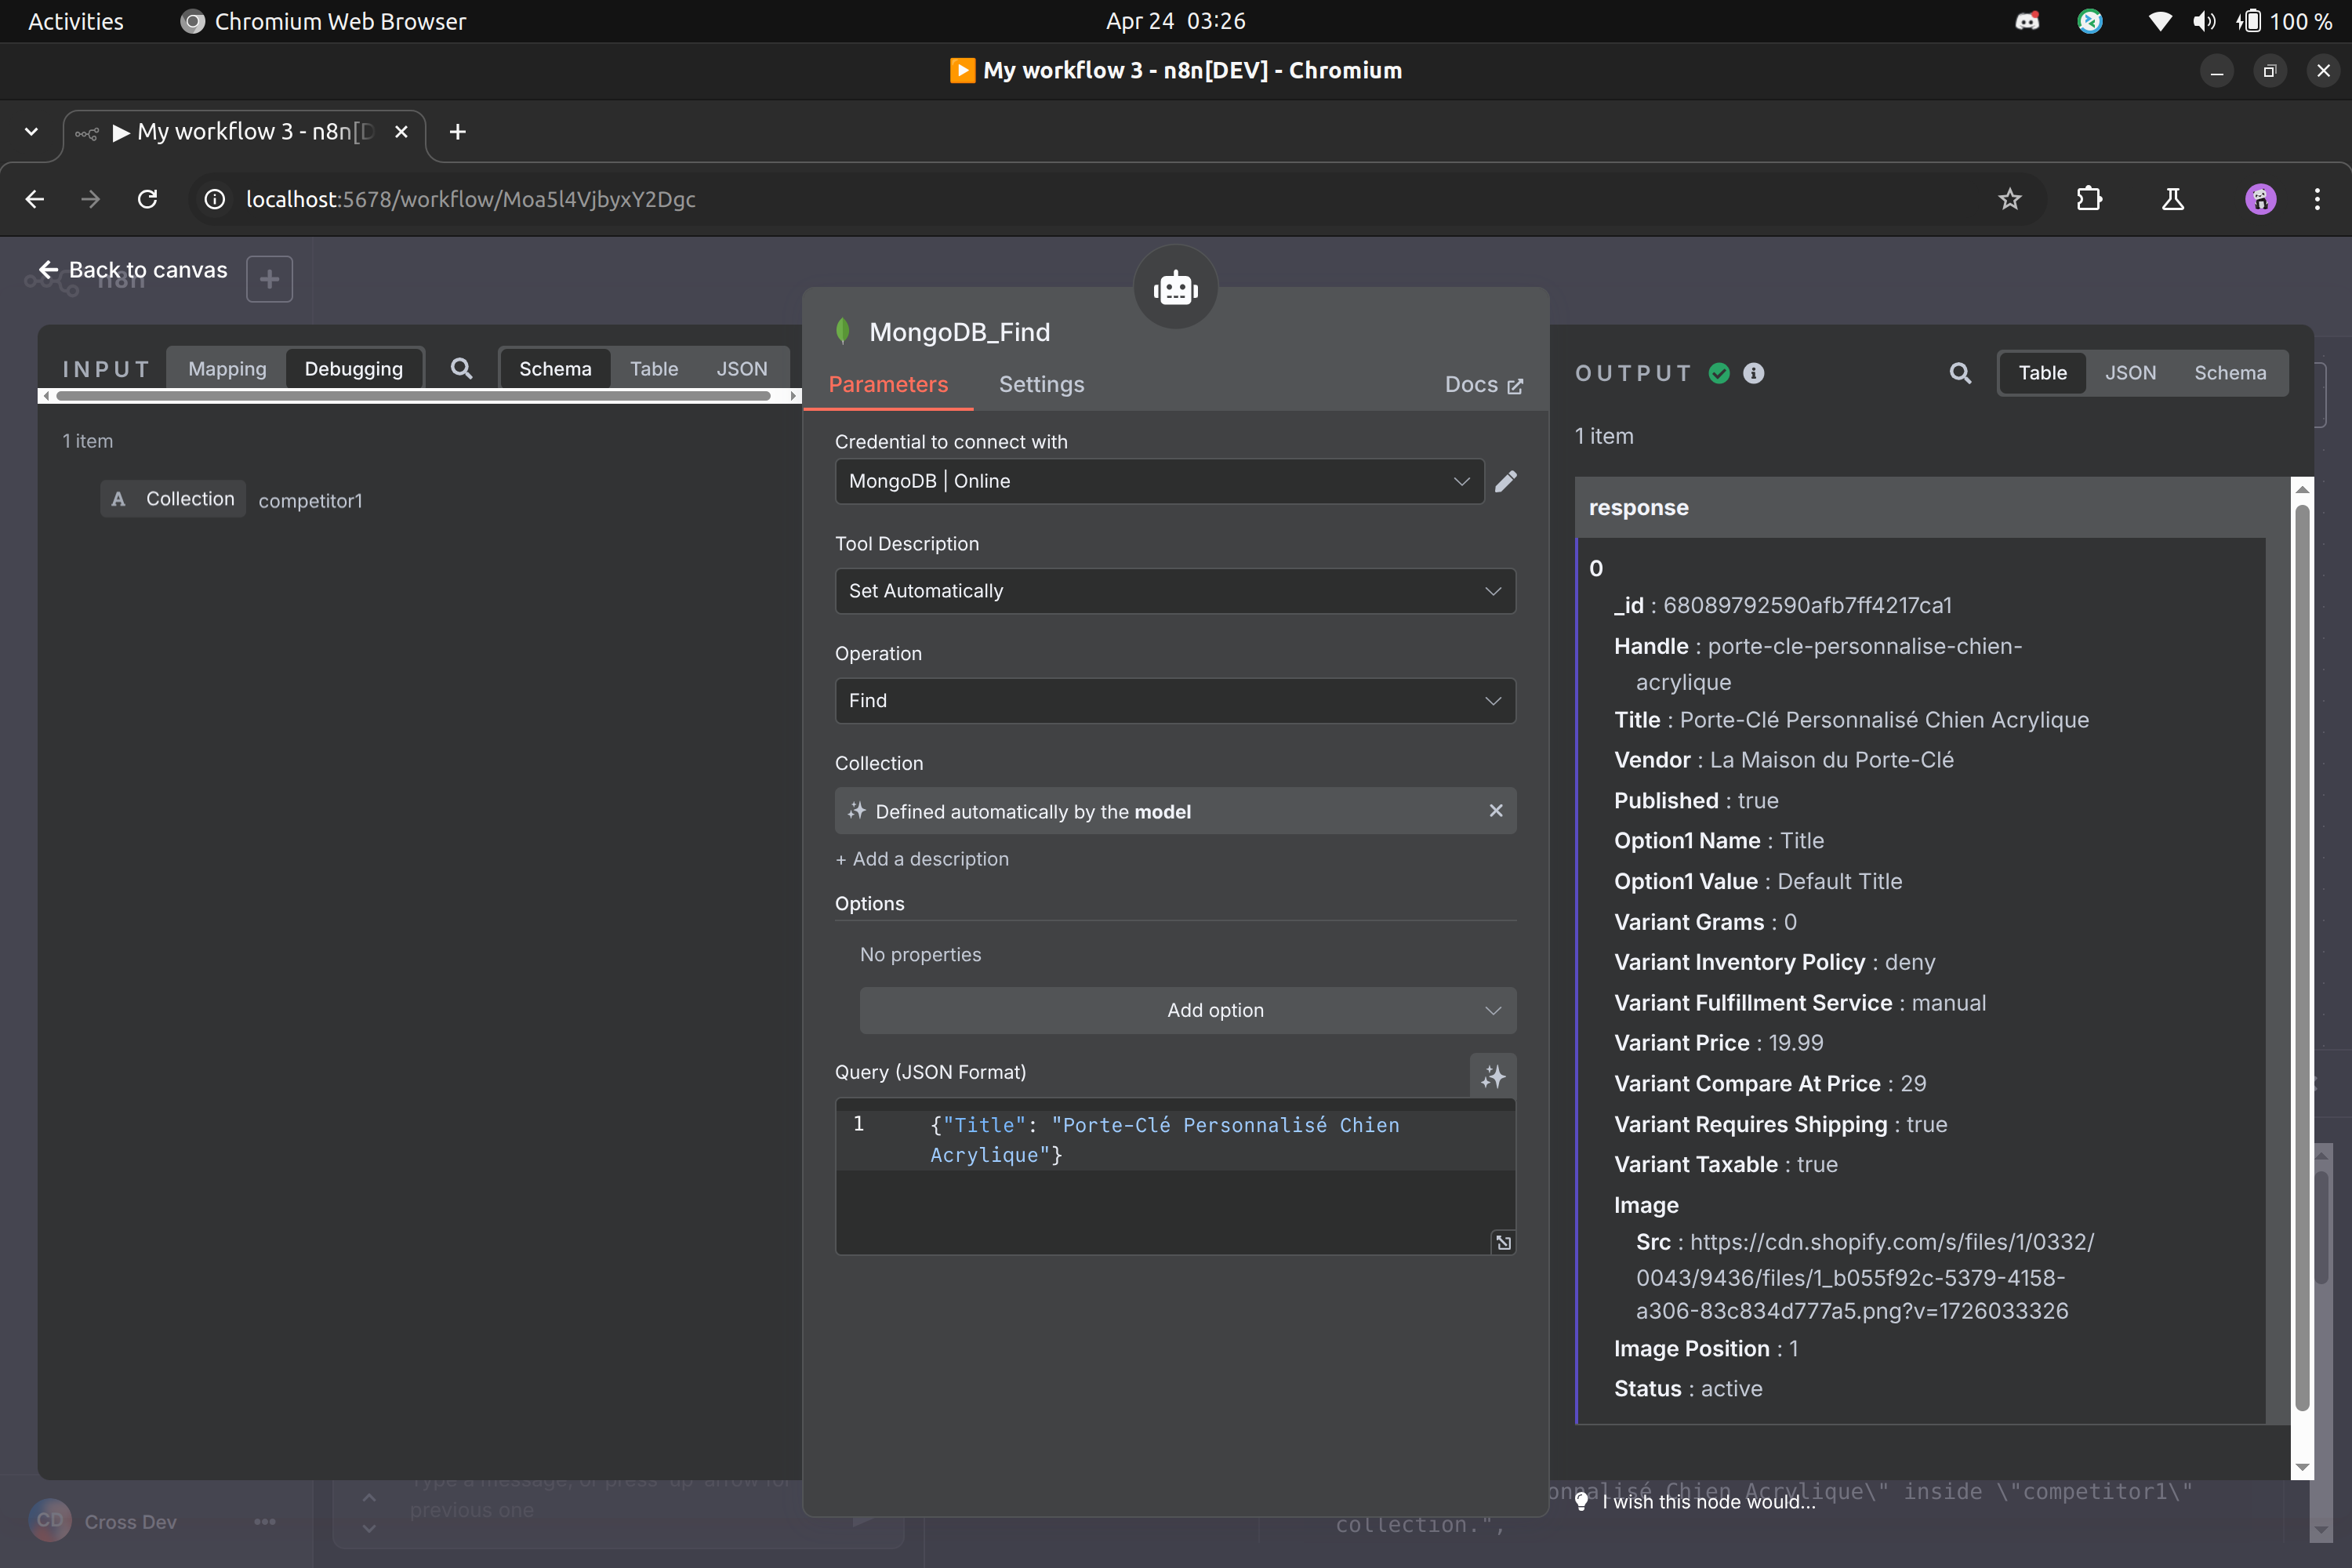Reload the browser page
The width and height of the screenshot is (2352, 1568).
[148, 199]
